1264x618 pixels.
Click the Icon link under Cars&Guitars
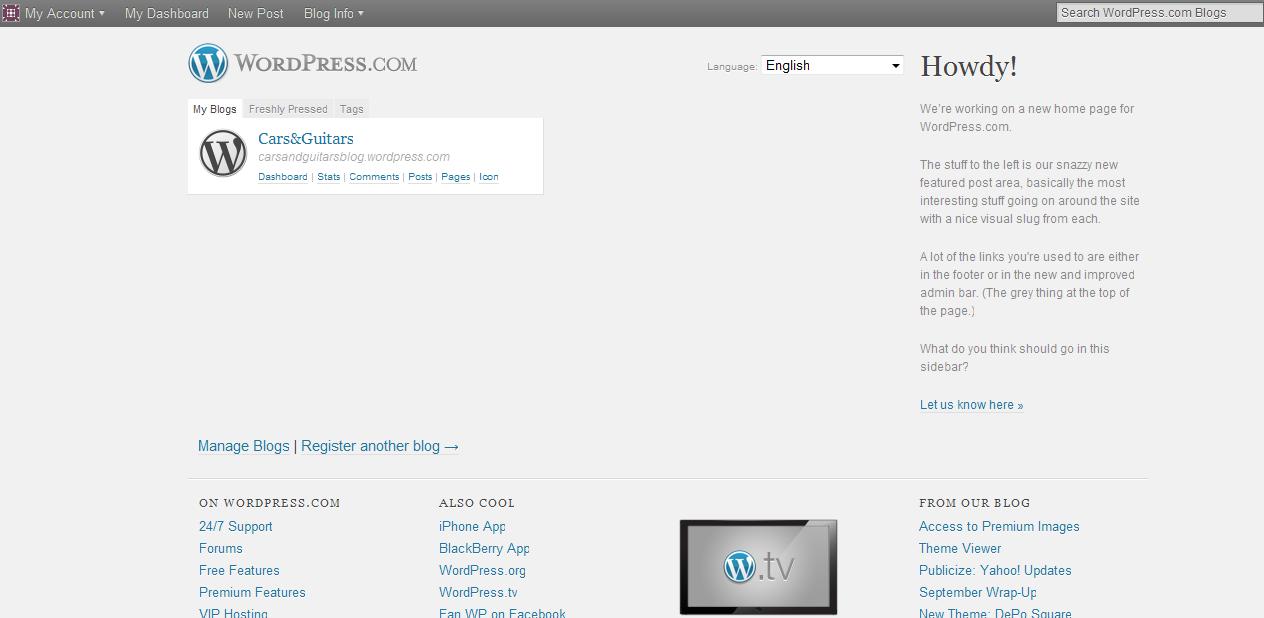point(489,177)
